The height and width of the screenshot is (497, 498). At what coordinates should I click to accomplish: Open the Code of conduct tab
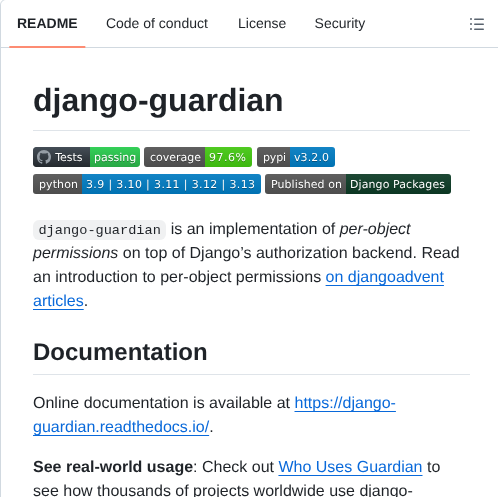pyautogui.click(x=157, y=24)
